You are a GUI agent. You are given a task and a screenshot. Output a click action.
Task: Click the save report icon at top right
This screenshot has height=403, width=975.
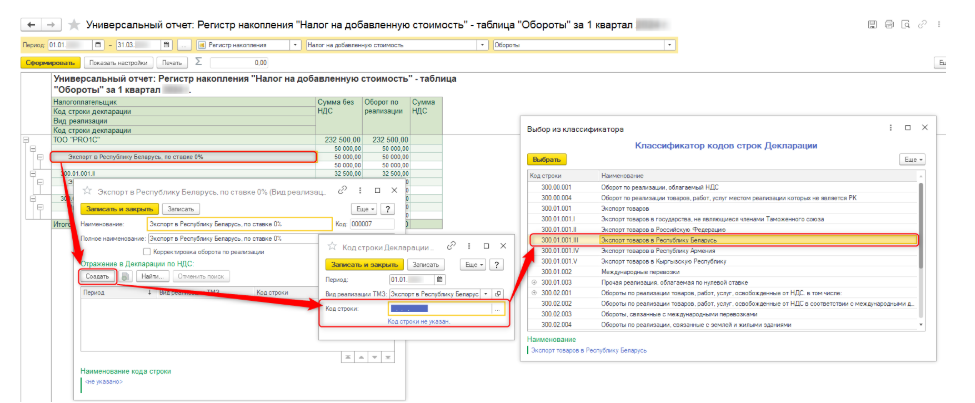(x=873, y=23)
